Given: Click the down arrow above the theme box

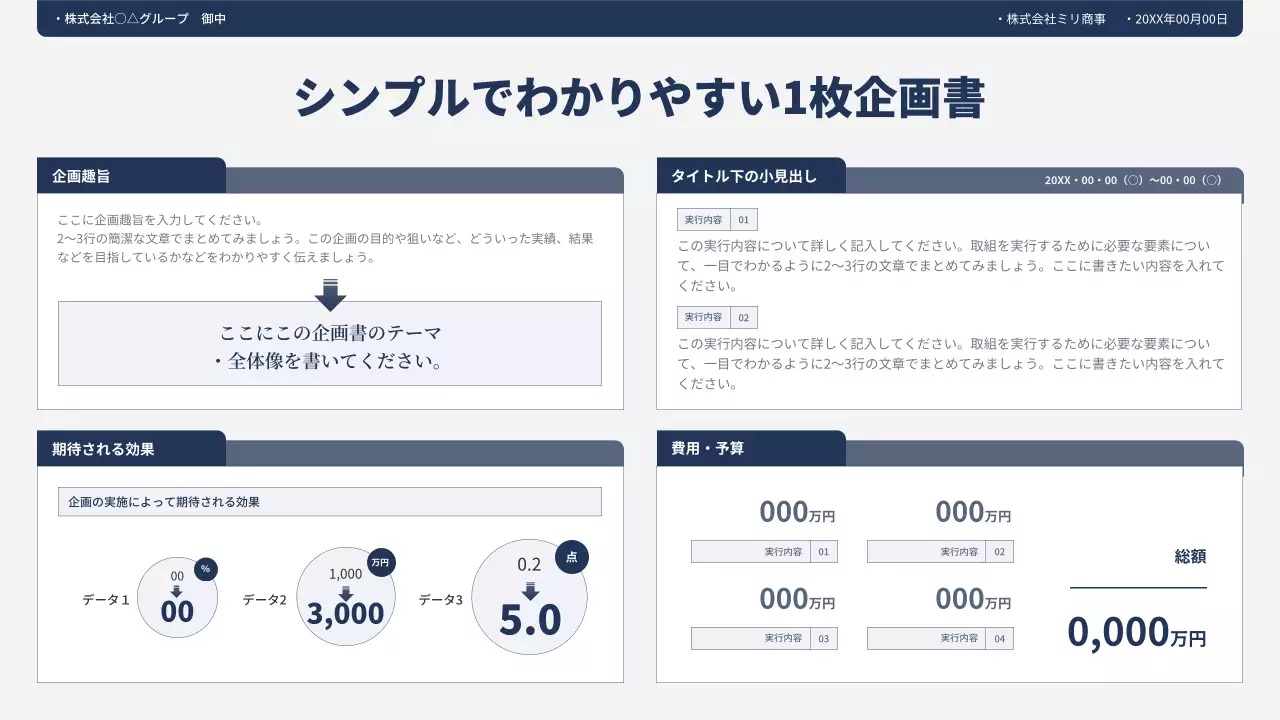Looking at the screenshot, I should [330, 295].
